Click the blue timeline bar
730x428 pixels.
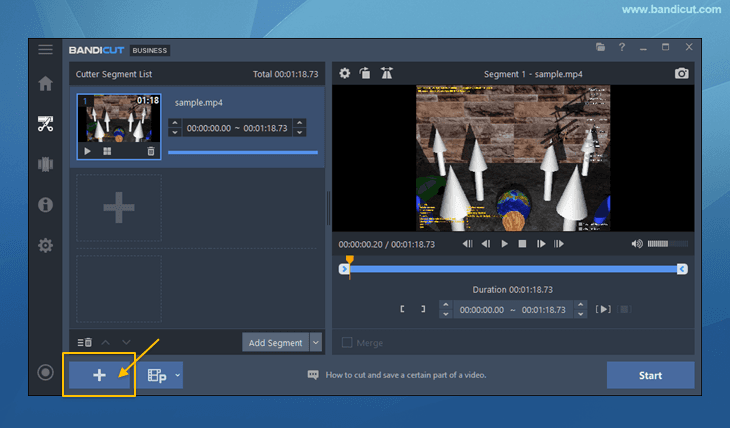click(x=513, y=269)
